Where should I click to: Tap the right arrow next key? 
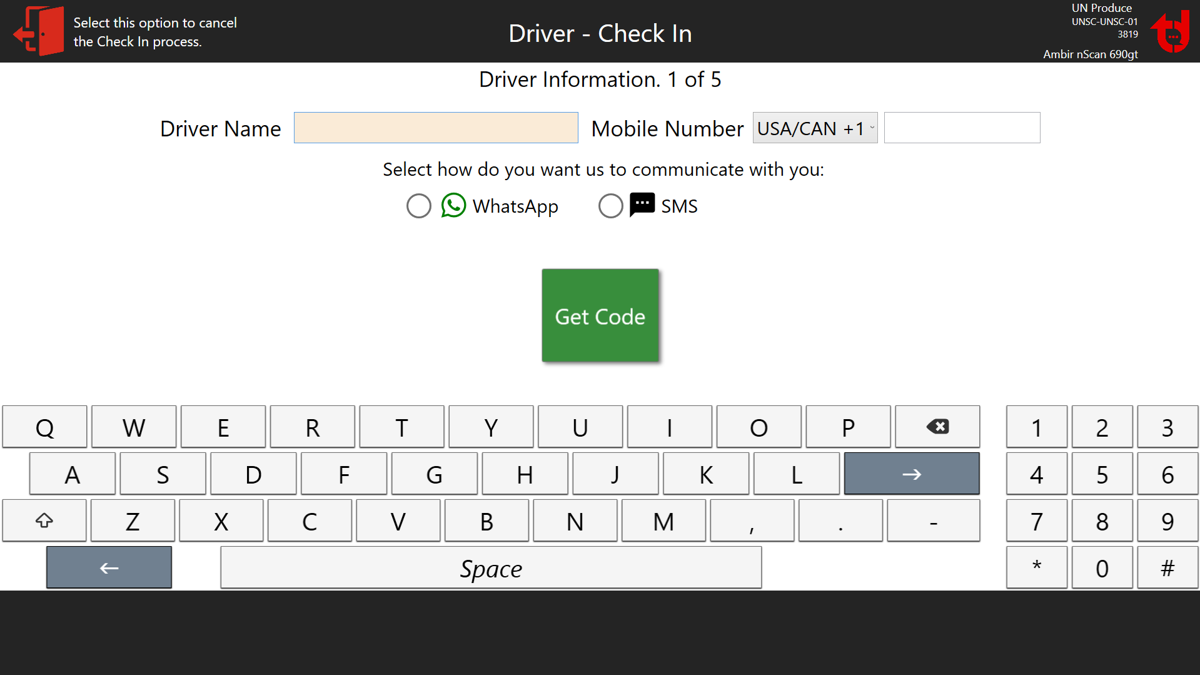[911, 474]
